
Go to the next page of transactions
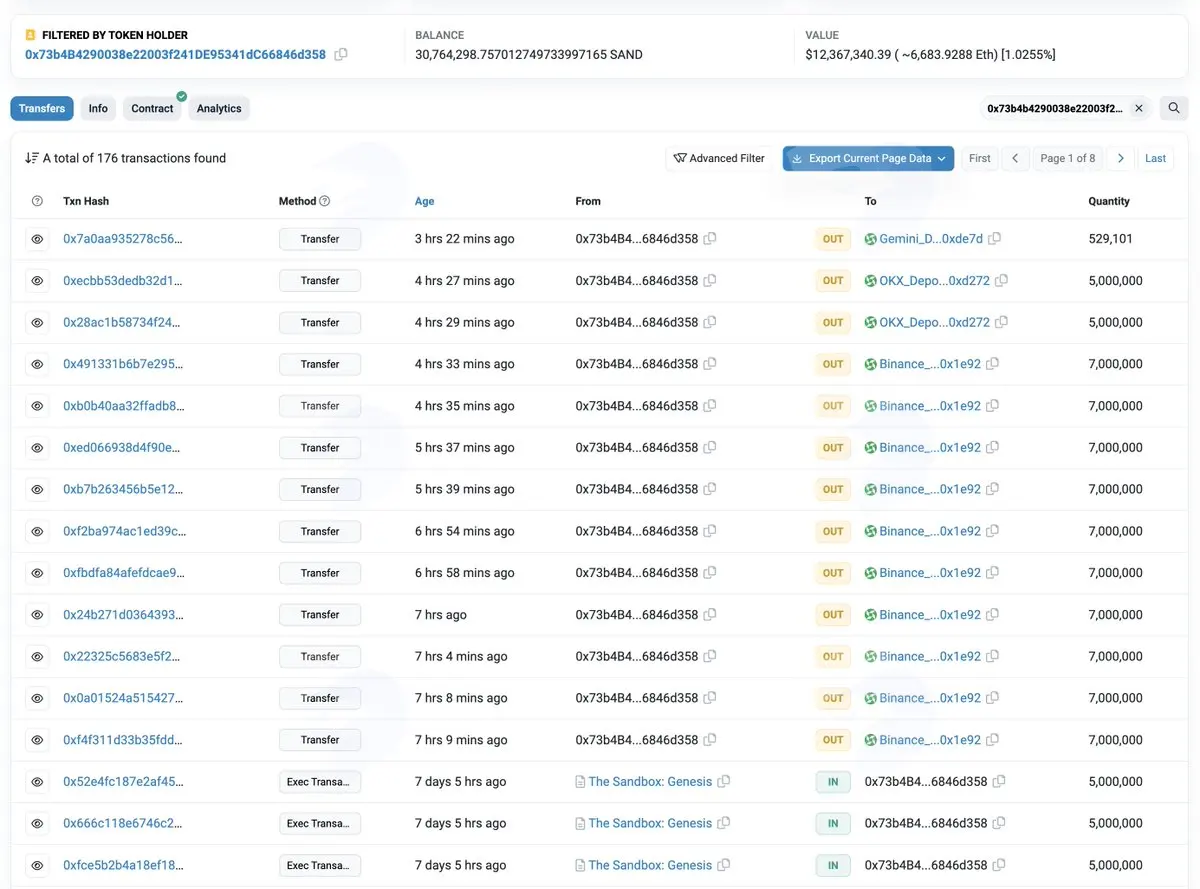tap(1121, 158)
